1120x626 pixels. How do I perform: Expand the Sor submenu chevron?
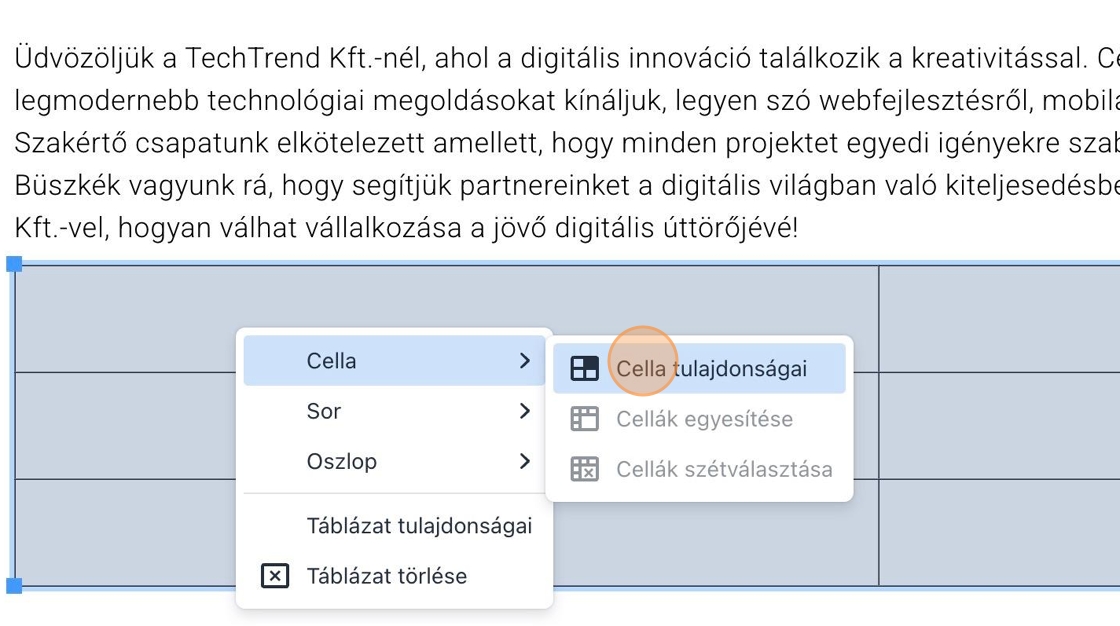pos(524,411)
